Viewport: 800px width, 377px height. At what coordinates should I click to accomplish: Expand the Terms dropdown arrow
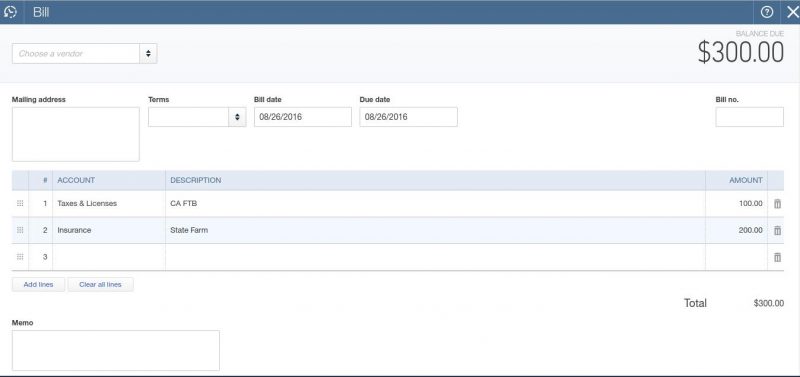pos(237,117)
